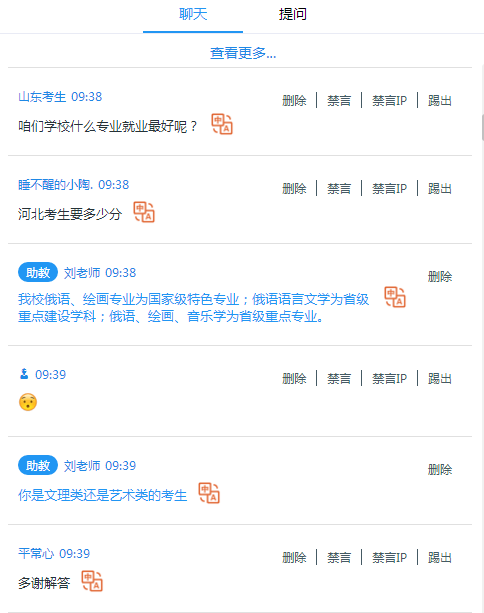Delete the 山东考生 message

point(294,100)
